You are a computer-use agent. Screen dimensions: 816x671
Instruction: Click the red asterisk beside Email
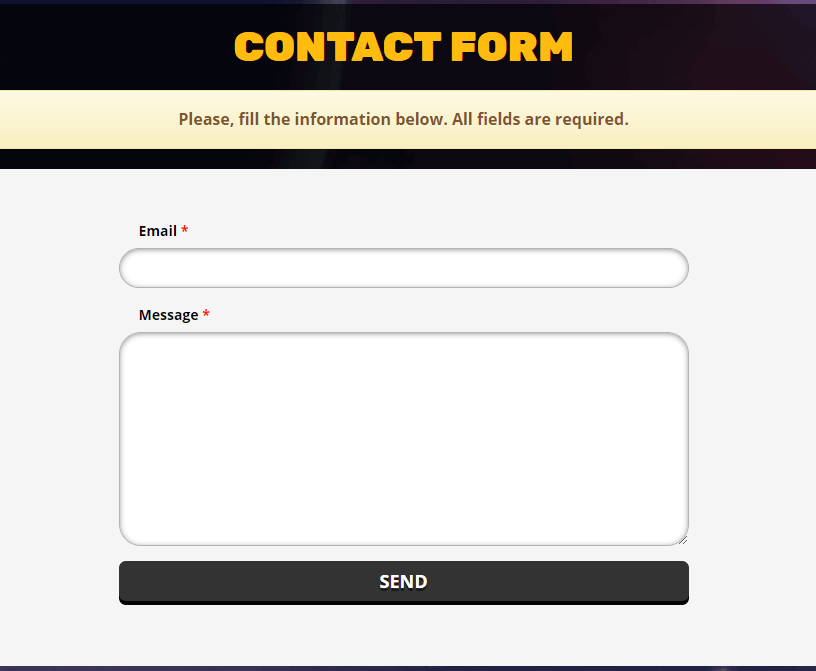click(185, 231)
